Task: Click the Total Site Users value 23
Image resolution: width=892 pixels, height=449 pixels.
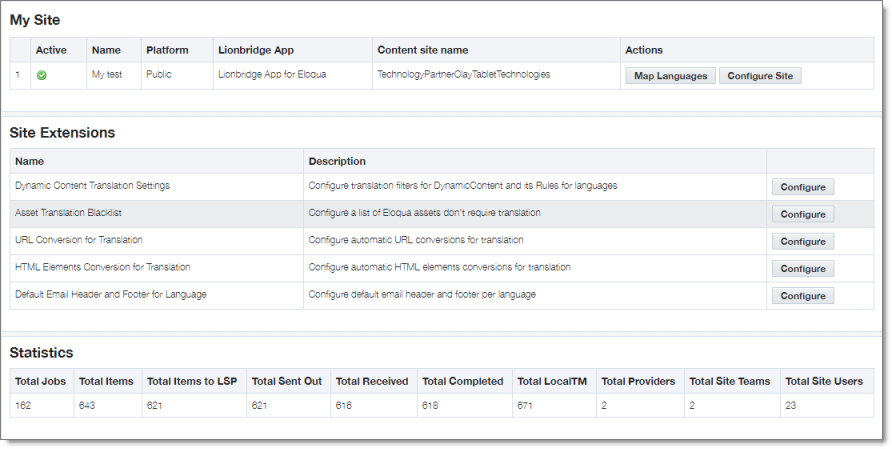Action: [791, 406]
